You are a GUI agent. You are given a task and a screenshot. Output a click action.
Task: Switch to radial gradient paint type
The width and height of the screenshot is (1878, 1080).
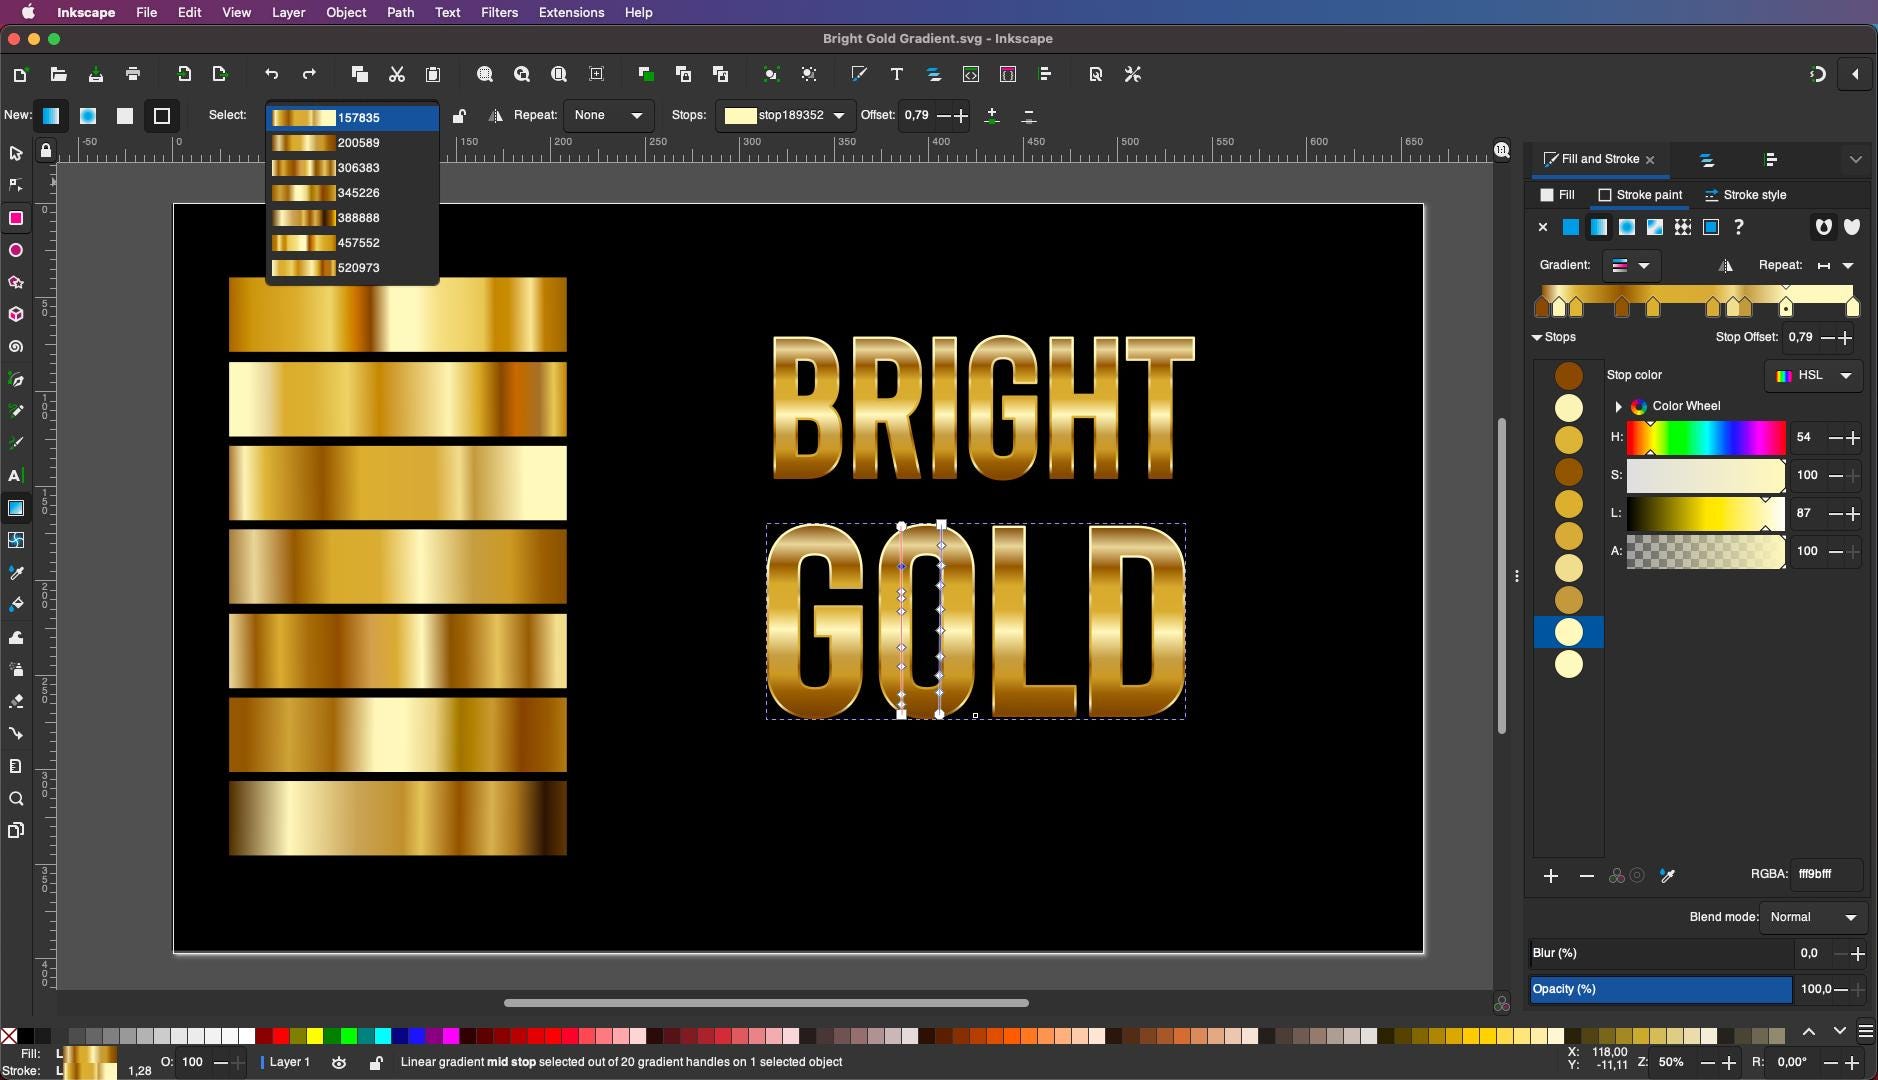(1626, 228)
